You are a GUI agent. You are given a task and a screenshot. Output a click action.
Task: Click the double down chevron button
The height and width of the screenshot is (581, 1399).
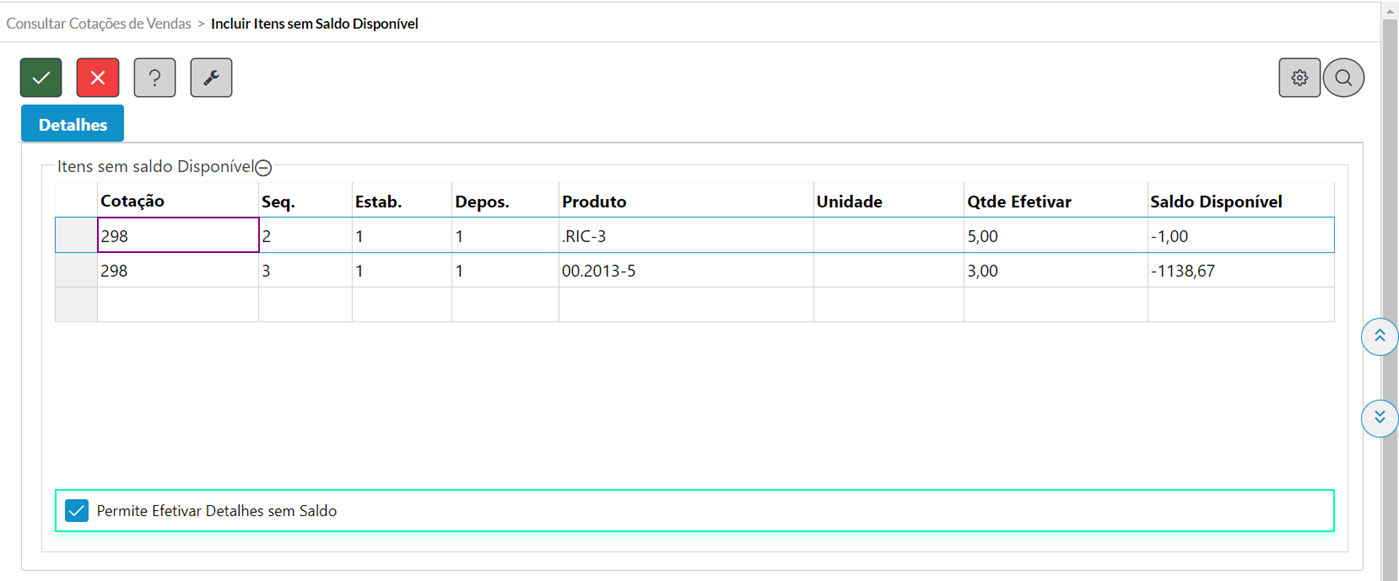[x=1380, y=417]
